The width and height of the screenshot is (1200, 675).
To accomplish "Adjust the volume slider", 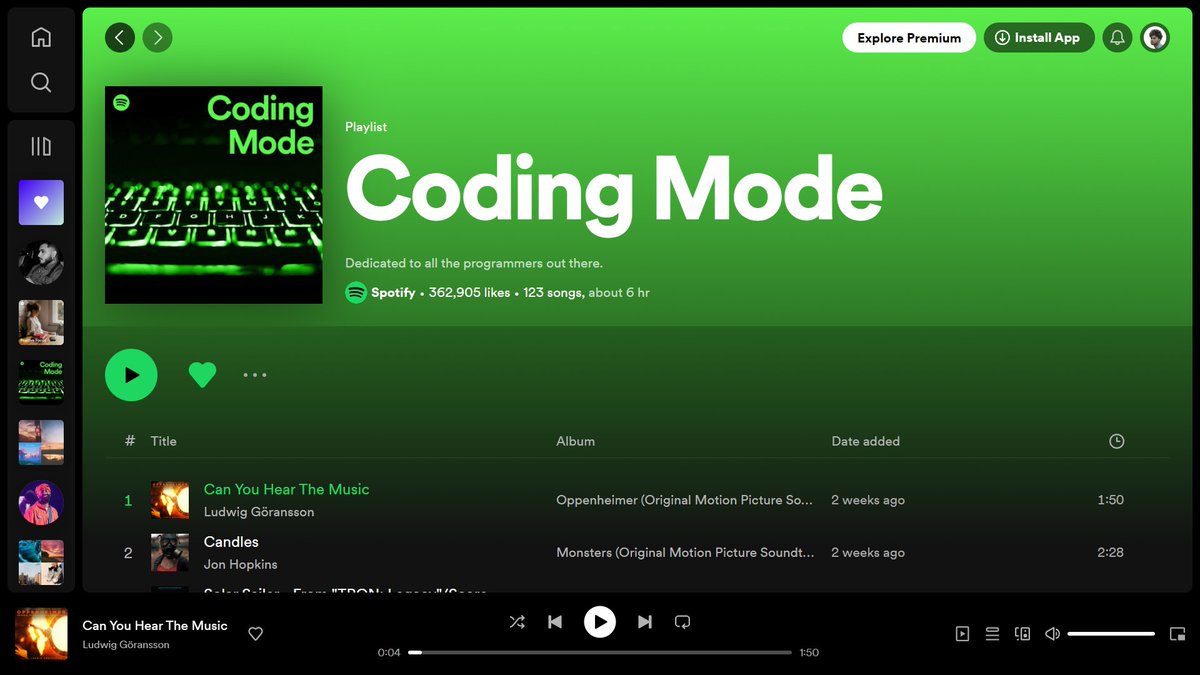I will (1111, 634).
